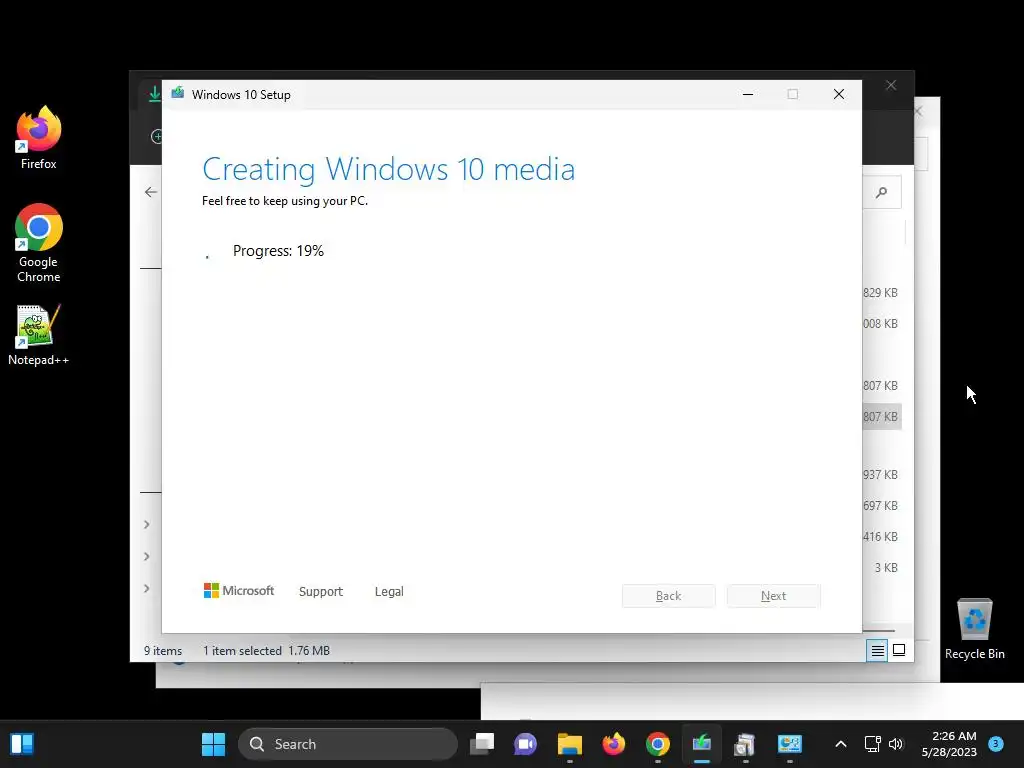This screenshot has width=1024, height=768.
Task: Select the 416 KB file in Explorer
Action: pos(880,537)
